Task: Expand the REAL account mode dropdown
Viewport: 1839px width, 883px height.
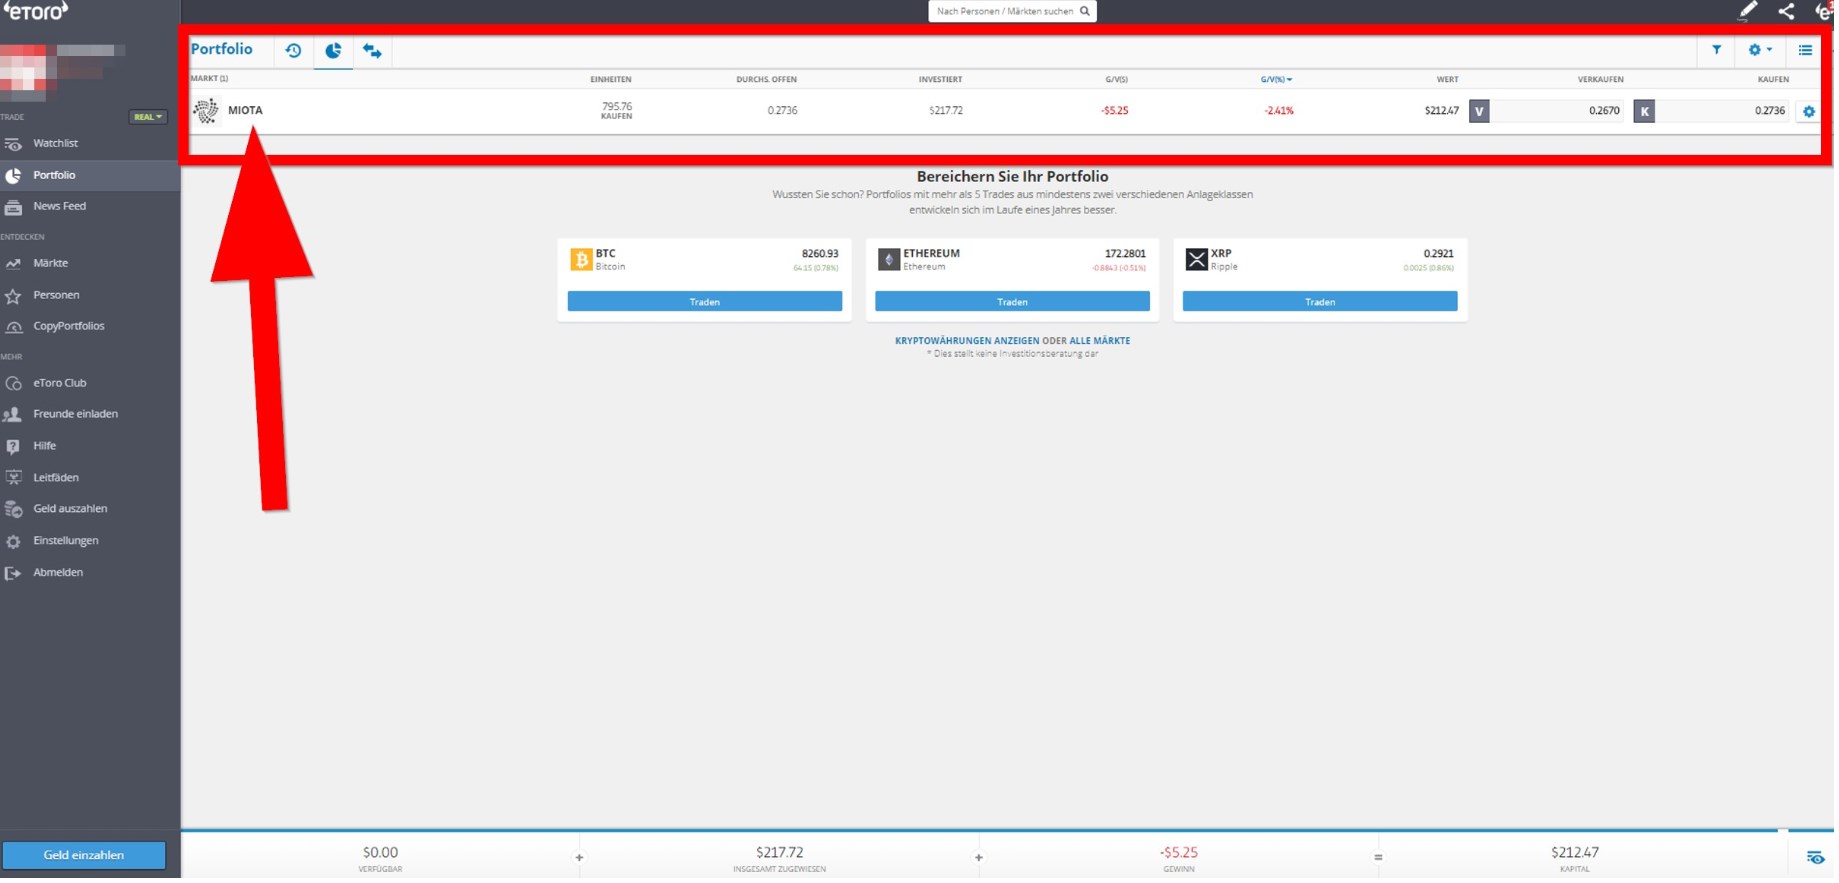Action: pos(148,117)
